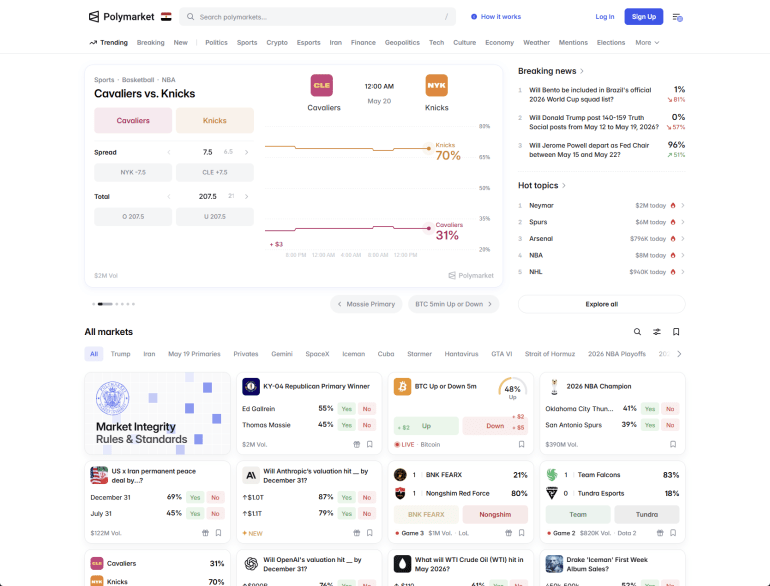This screenshot has height=586, width=770.
Task: Open the All markets search icon
Action: tap(637, 332)
